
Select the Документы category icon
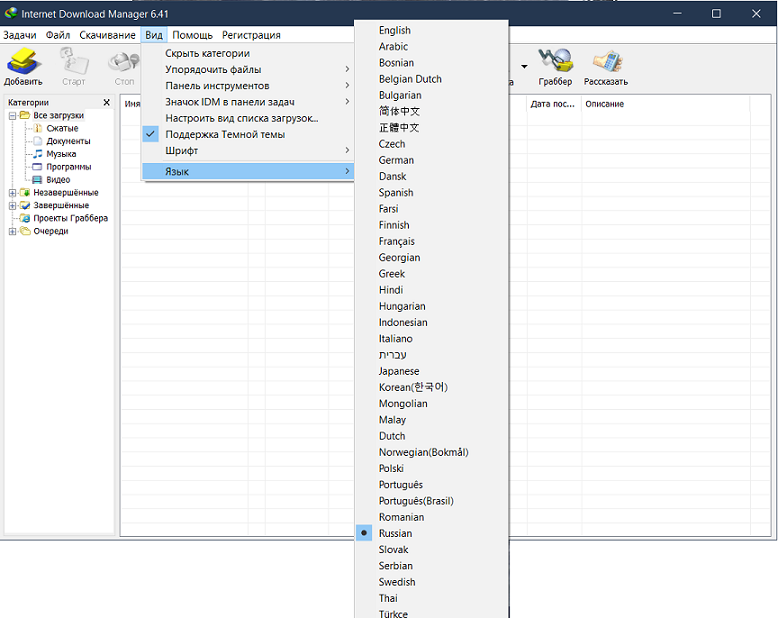tap(38, 141)
